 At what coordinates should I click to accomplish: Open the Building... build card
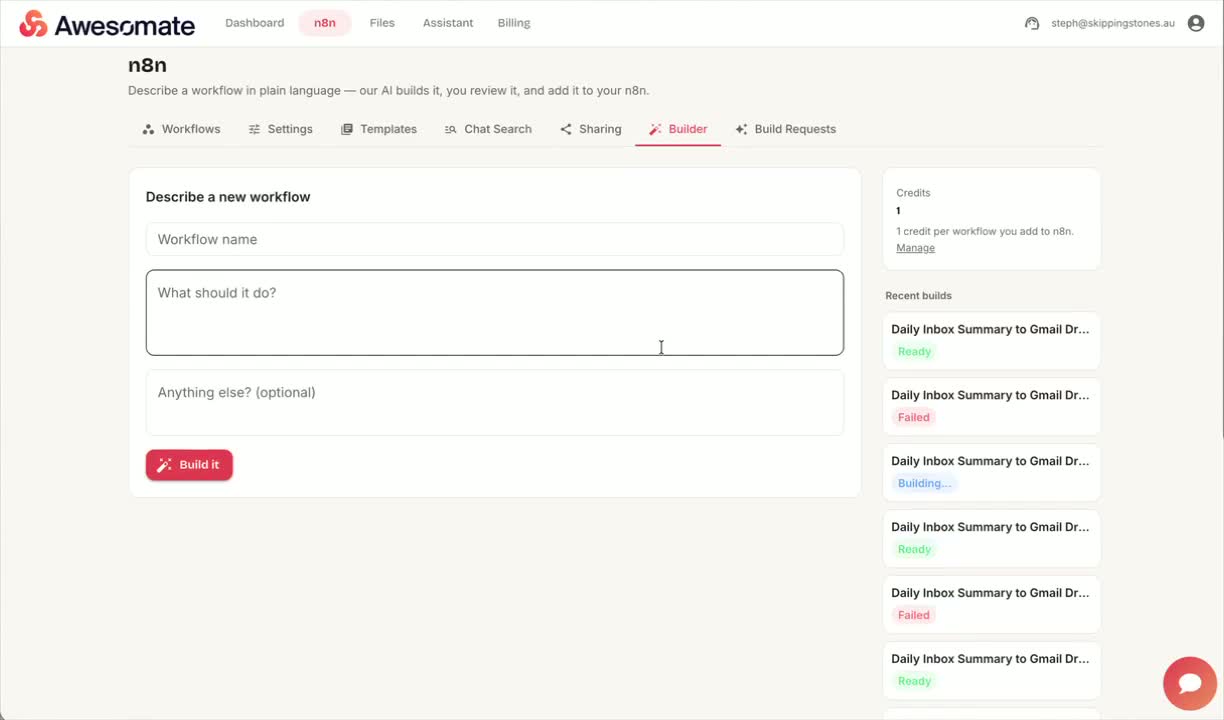(x=991, y=472)
